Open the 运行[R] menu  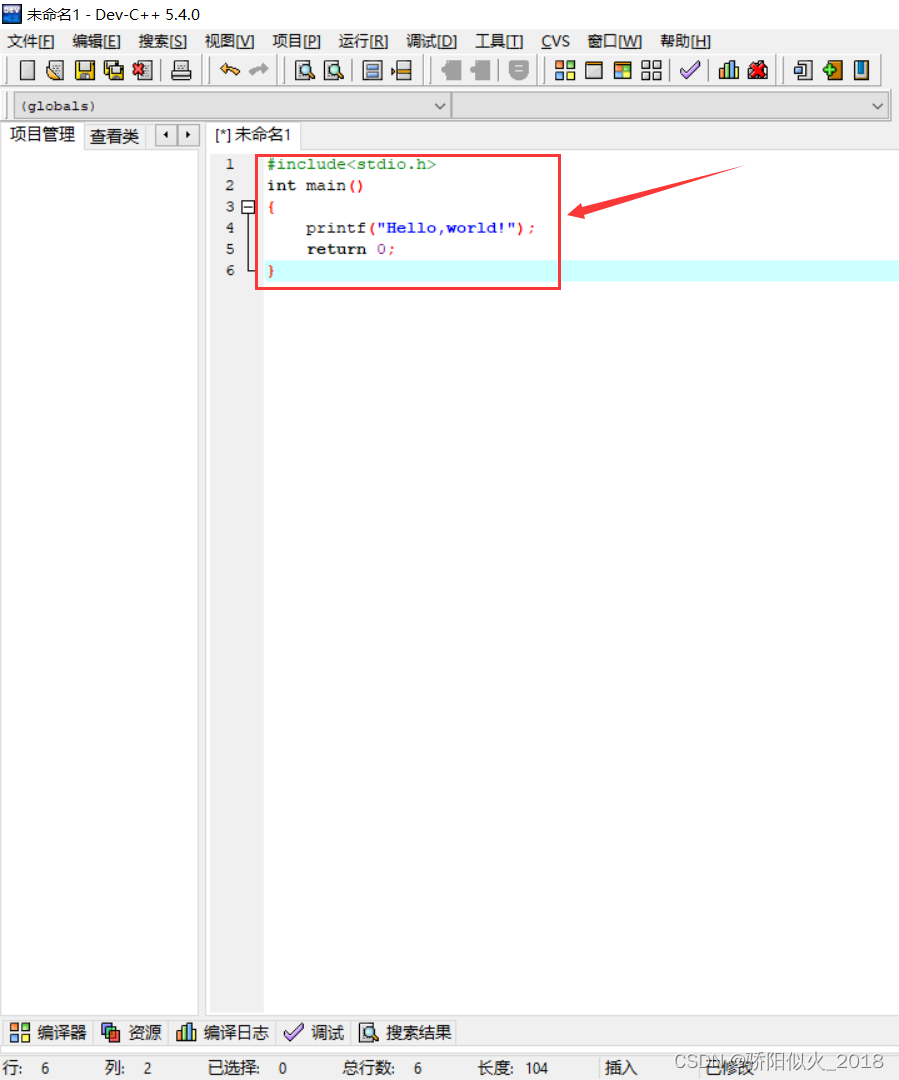tap(363, 41)
